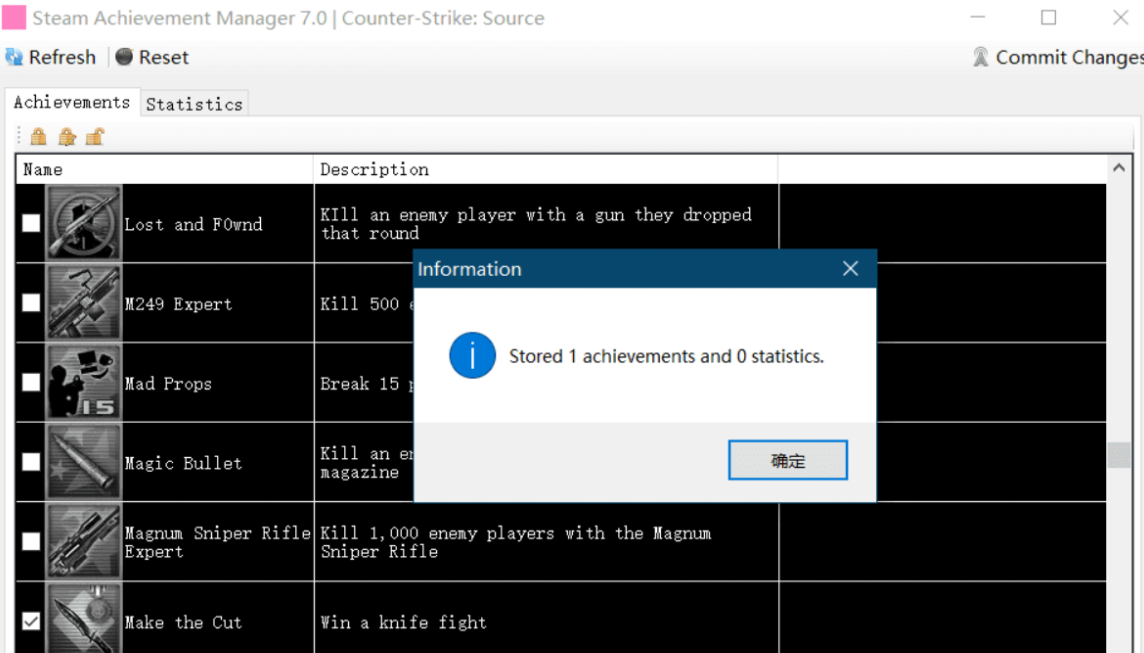This screenshot has width=1144, height=653.
Task: Select the Achievements tab
Action: (72, 102)
